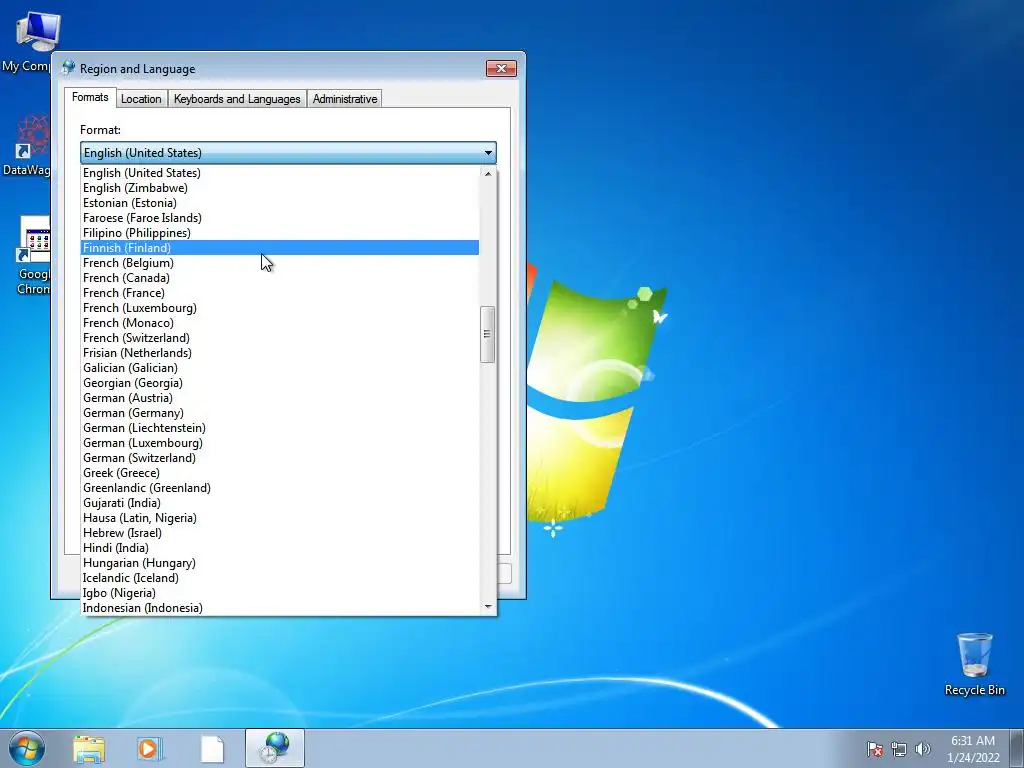Select Hebrew (Israel)
Screen dimensions: 1024x768
280,534
